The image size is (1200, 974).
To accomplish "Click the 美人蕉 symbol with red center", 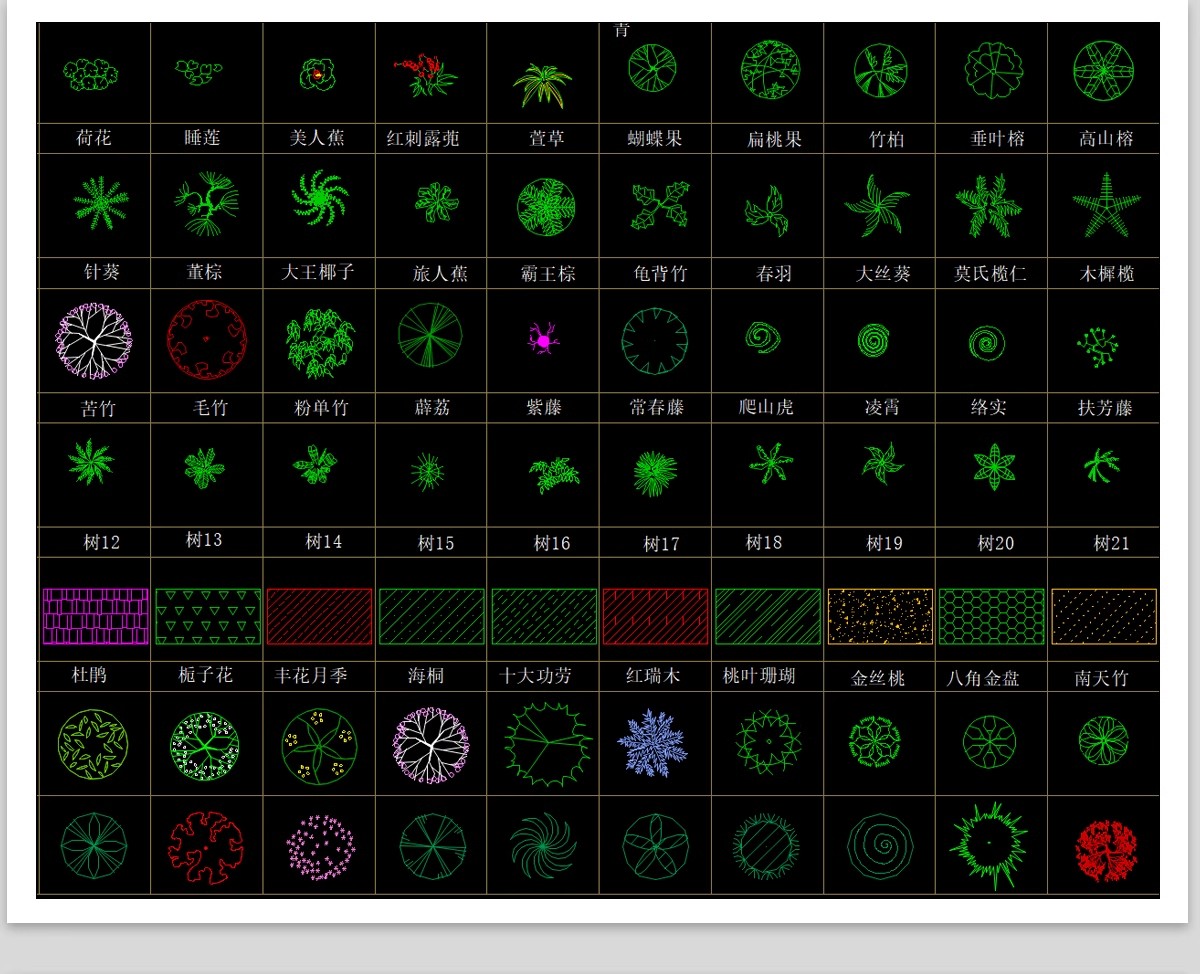I will point(318,74).
